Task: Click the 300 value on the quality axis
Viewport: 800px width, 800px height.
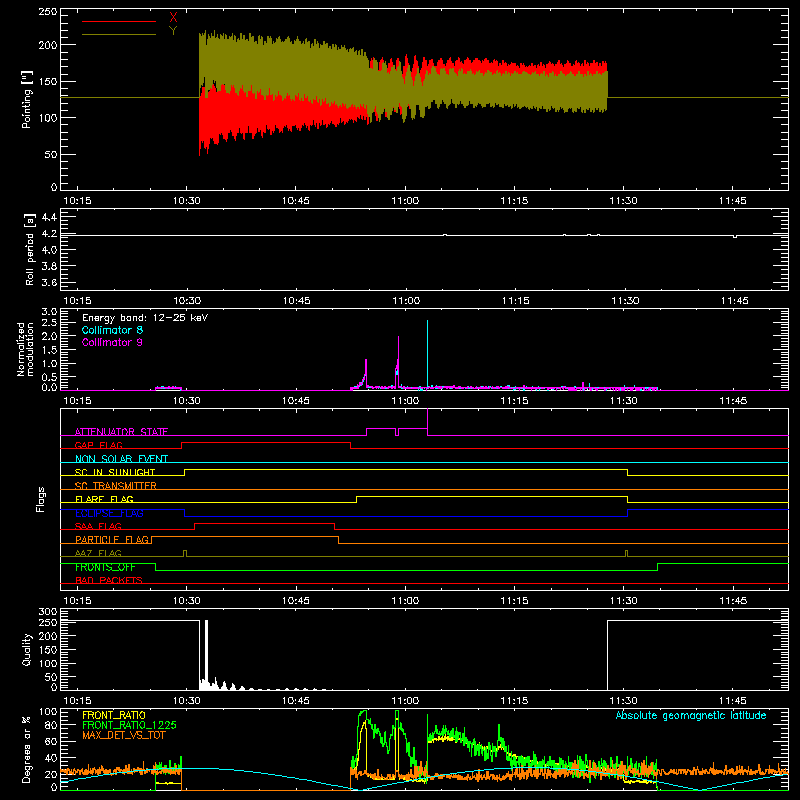Action: pyautogui.click(x=48, y=612)
